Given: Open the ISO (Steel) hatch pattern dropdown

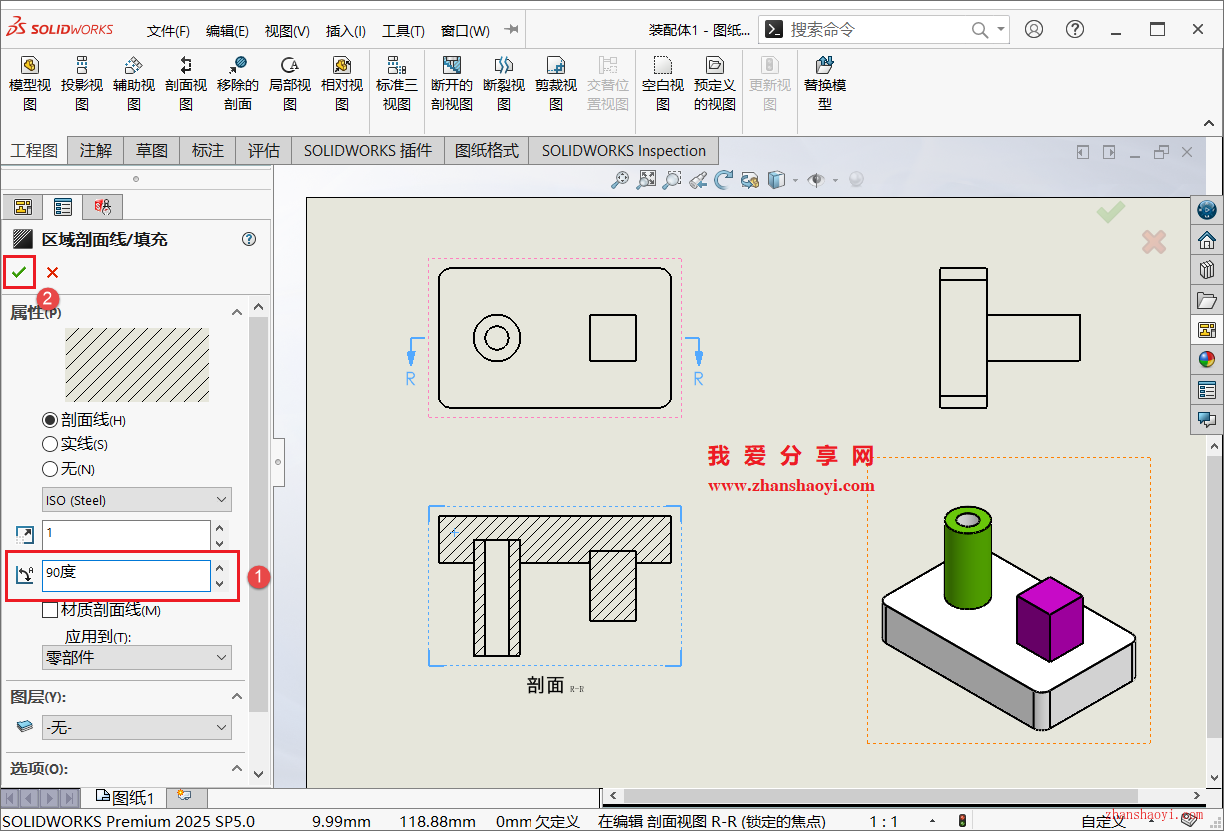Looking at the screenshot, I should point(137,500).
